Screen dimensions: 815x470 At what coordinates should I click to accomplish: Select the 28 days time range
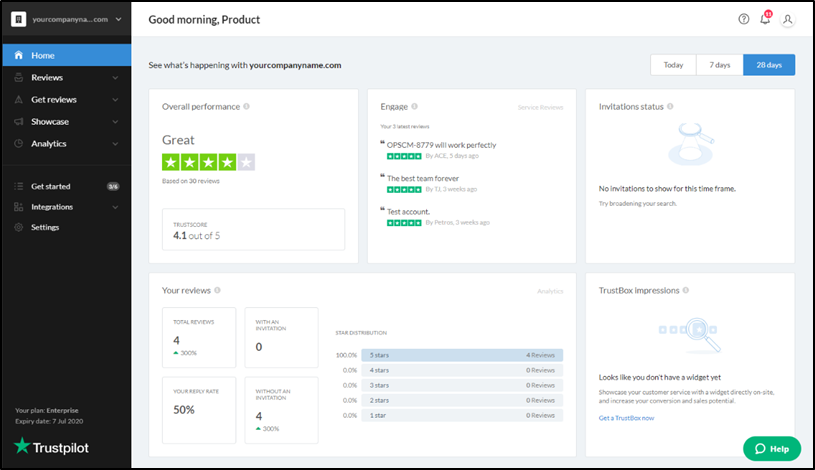769,65
